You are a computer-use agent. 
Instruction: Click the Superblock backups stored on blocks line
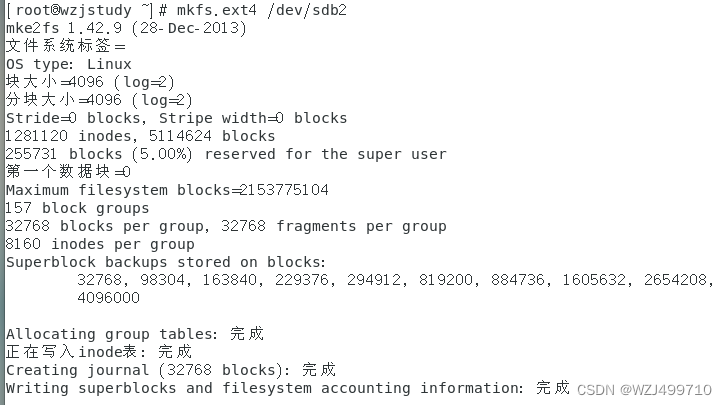pos(166,262)
